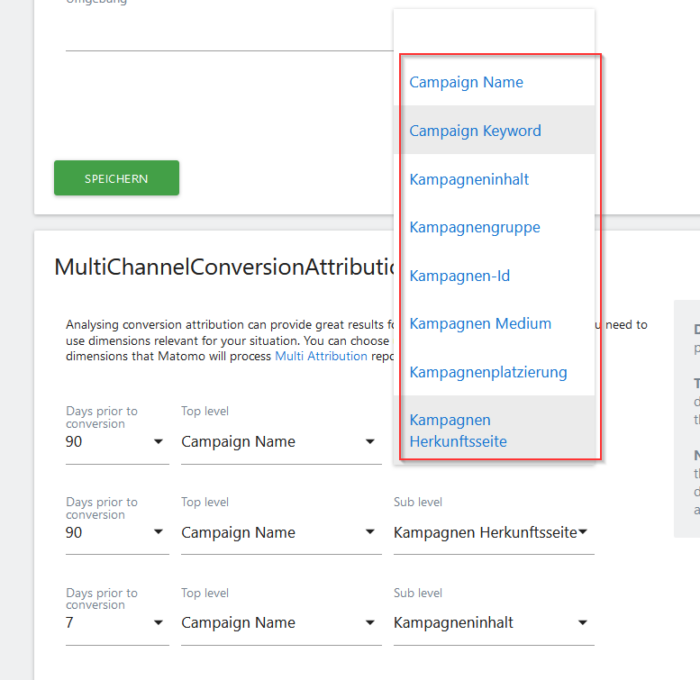Choose the Kampagnen-Id option
Image resolution: width=700 pixels, height=680 pixels.
pyautogui.click(x=494, y=275)
